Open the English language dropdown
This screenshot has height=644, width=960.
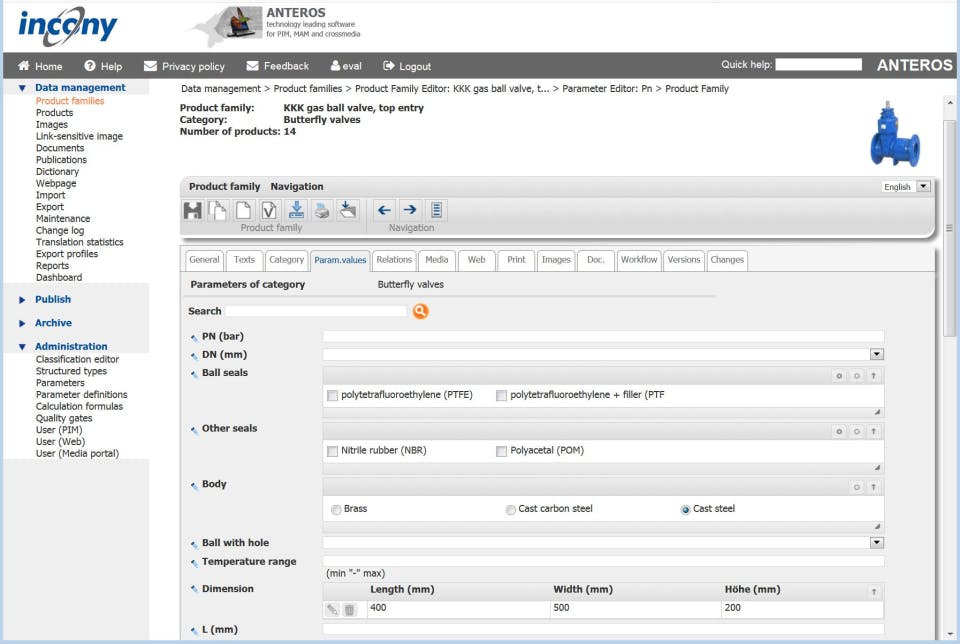click(x=923, y=186)
